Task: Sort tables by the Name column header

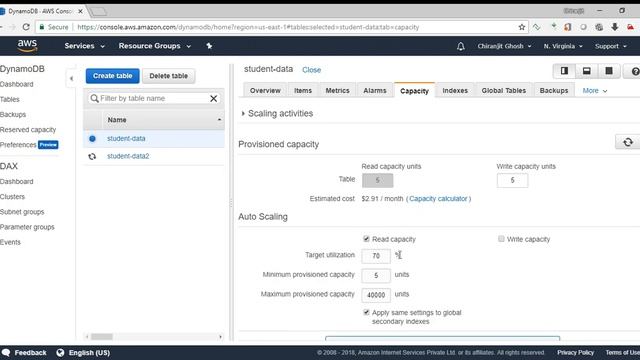Action: click(x=162, y=120)
